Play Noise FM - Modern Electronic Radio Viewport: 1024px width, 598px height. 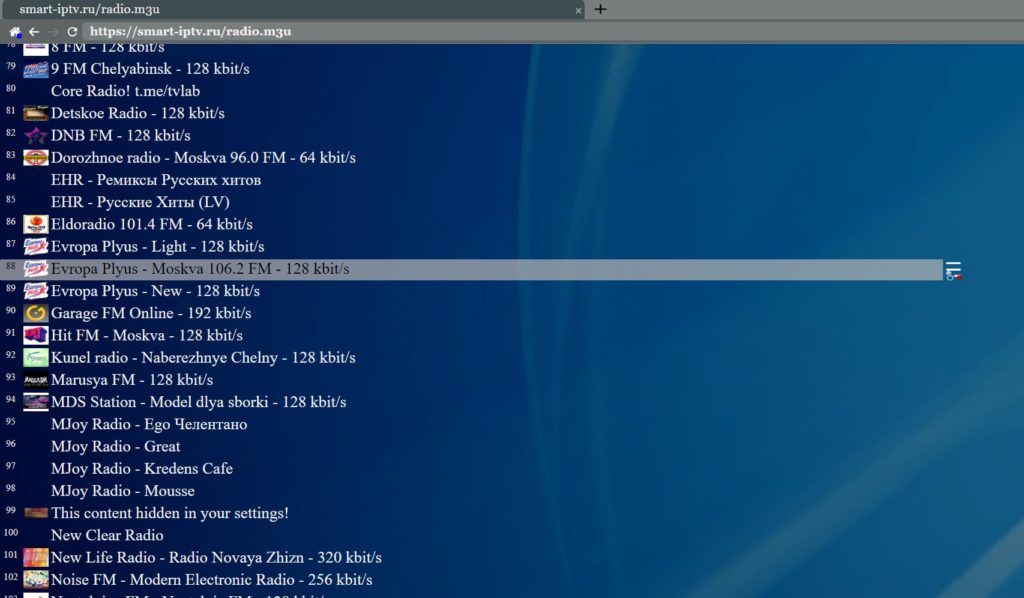211,580
